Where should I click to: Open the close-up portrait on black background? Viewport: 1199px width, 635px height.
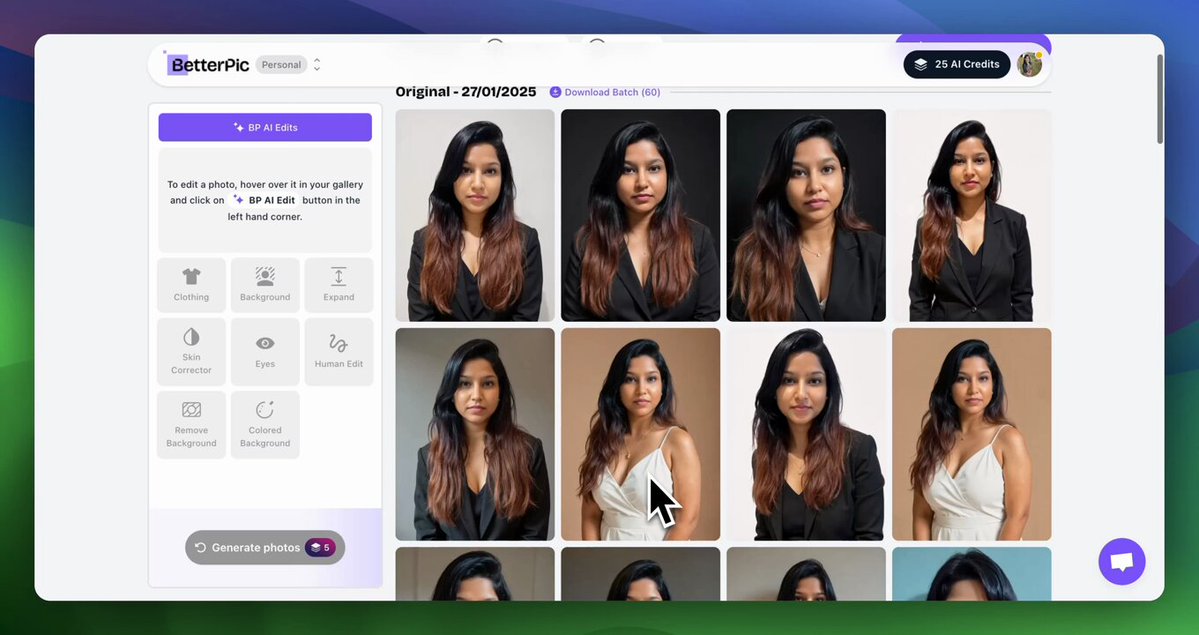pos(806,215)
